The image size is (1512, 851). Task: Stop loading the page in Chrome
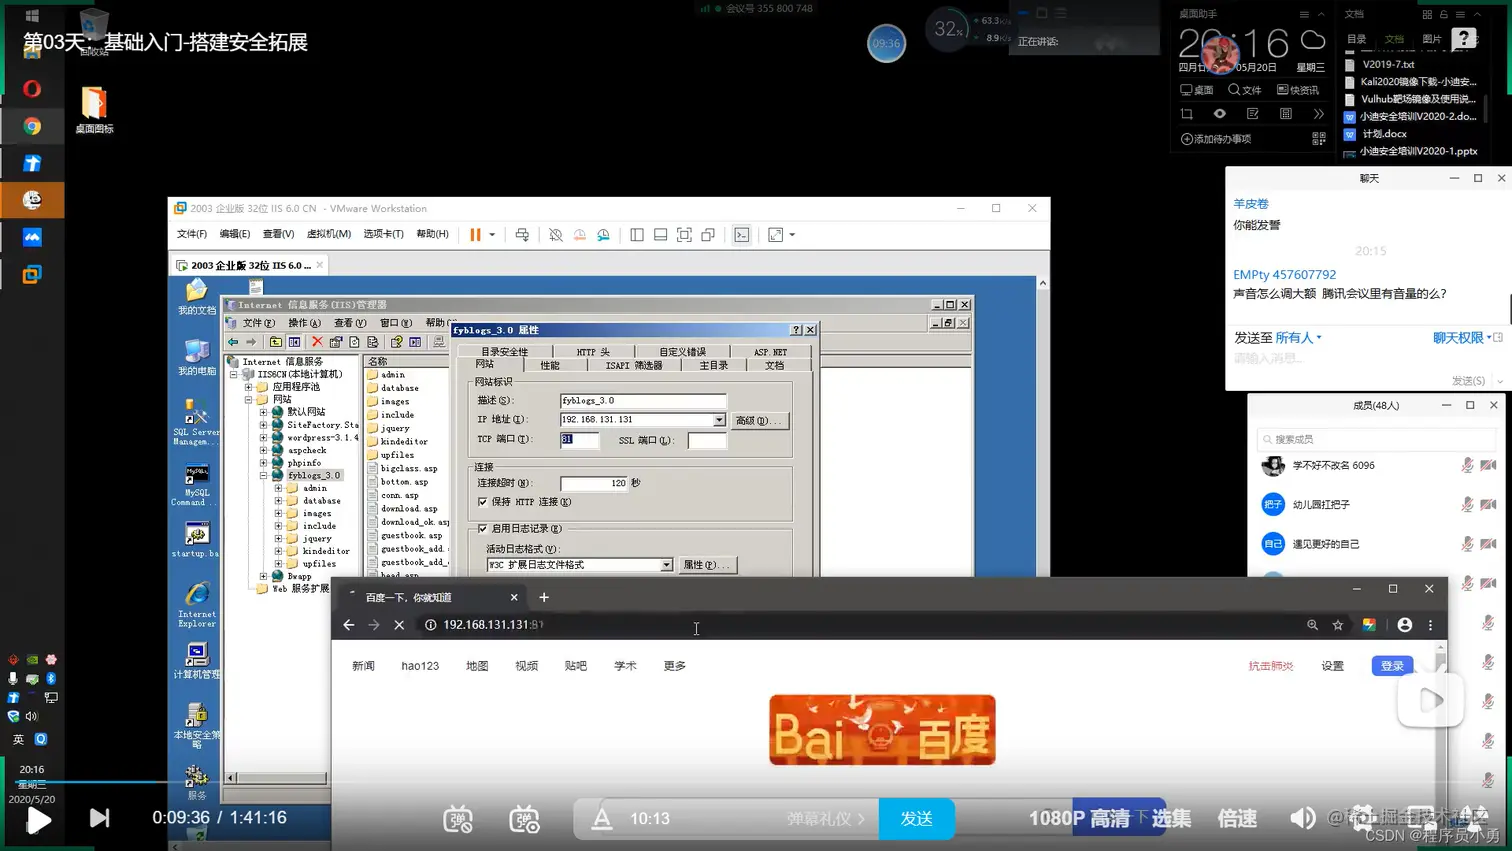point(398,625)
